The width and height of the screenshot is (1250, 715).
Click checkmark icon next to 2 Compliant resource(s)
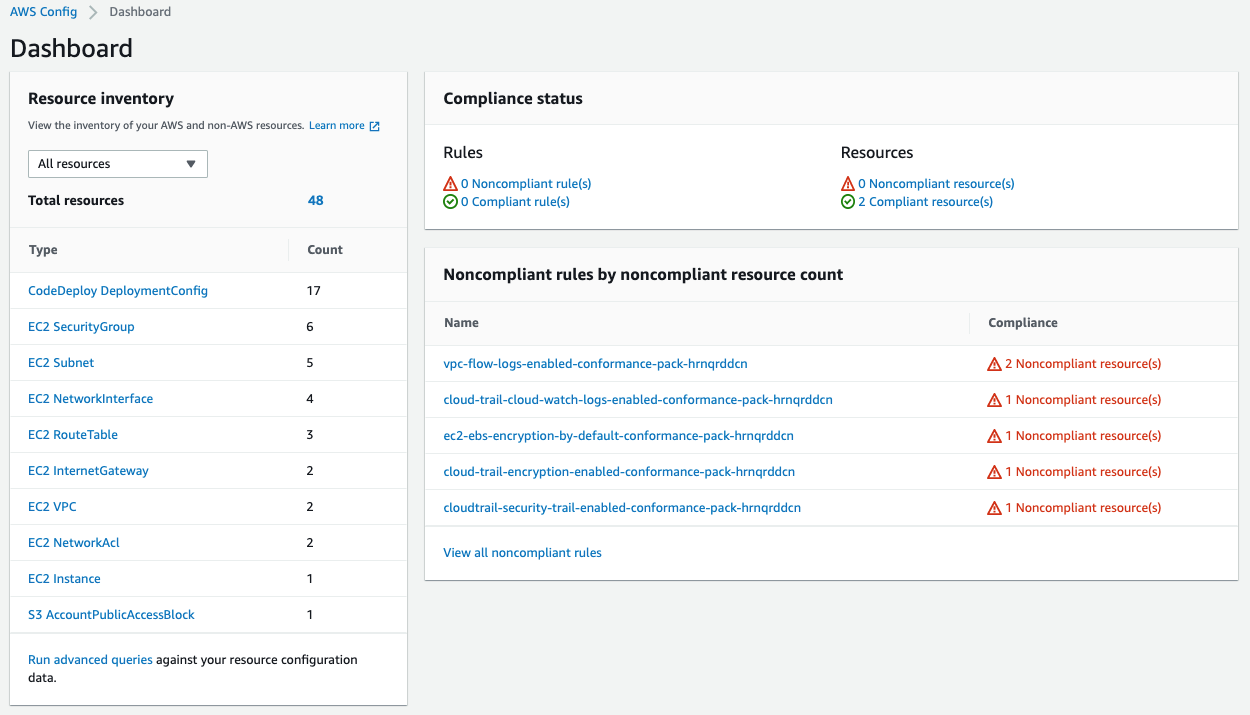tap(848, 202)
